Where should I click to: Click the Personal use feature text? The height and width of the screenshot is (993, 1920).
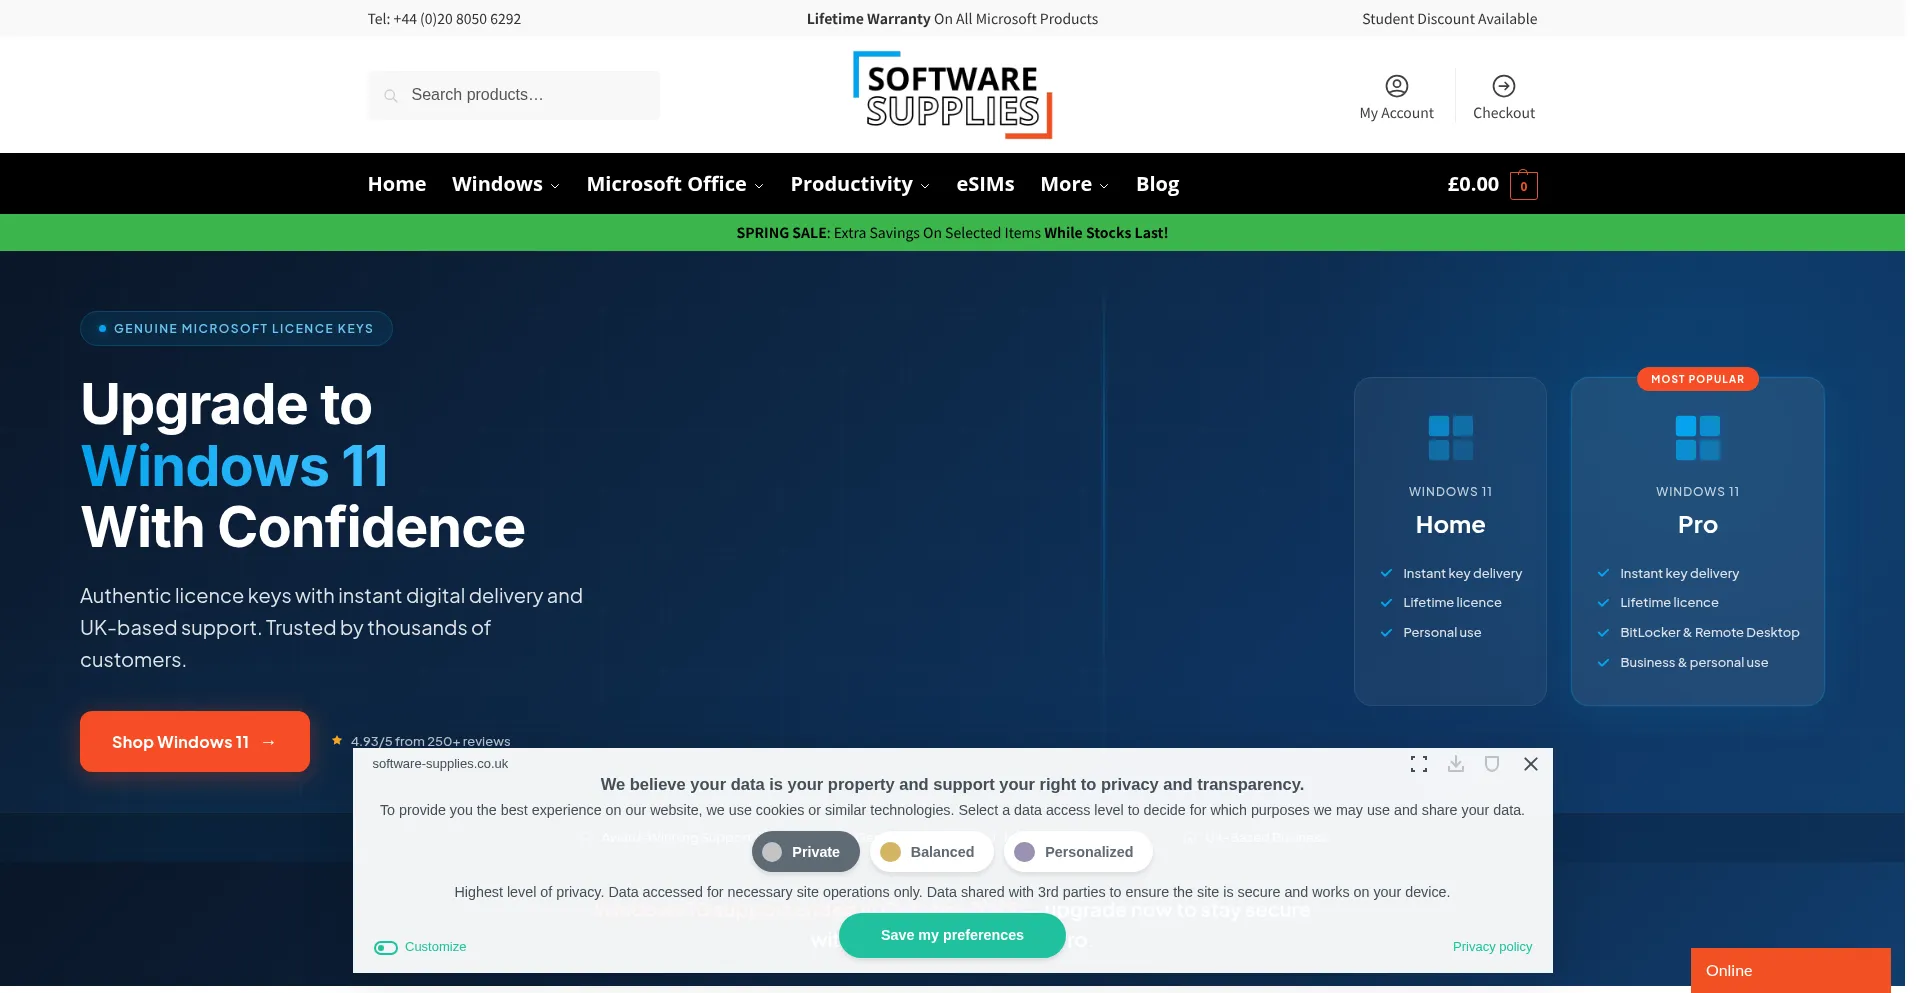tap(1442, 633)
